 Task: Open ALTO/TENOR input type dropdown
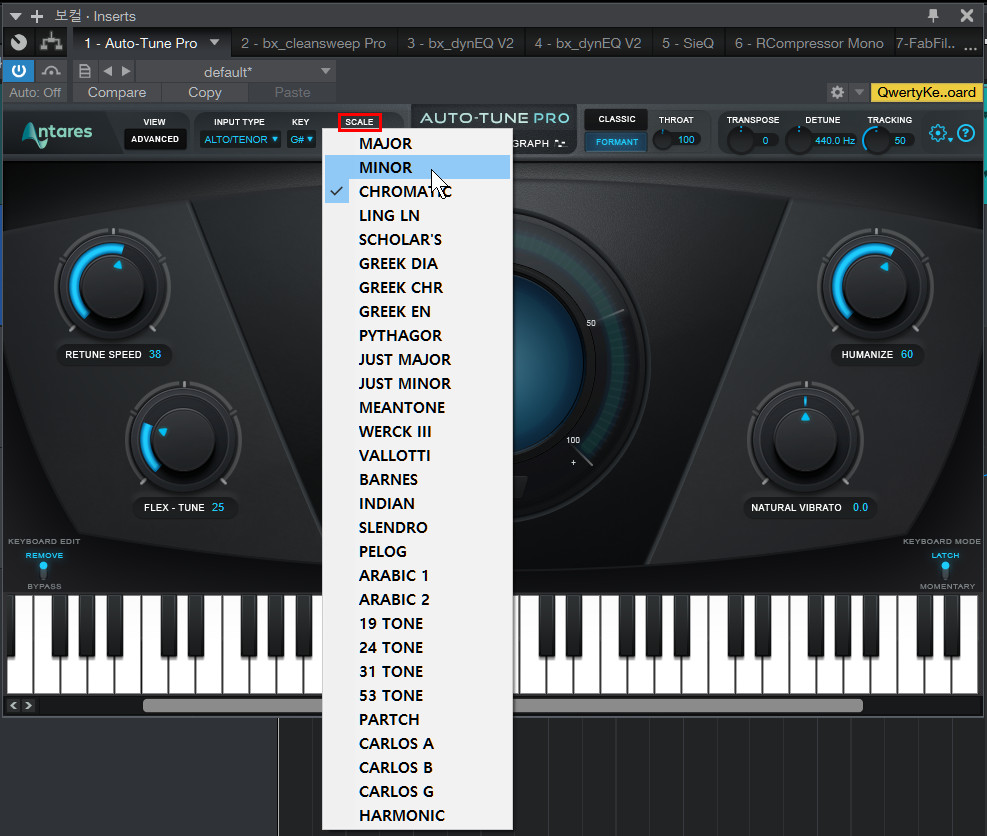click(x=240, y=139)
